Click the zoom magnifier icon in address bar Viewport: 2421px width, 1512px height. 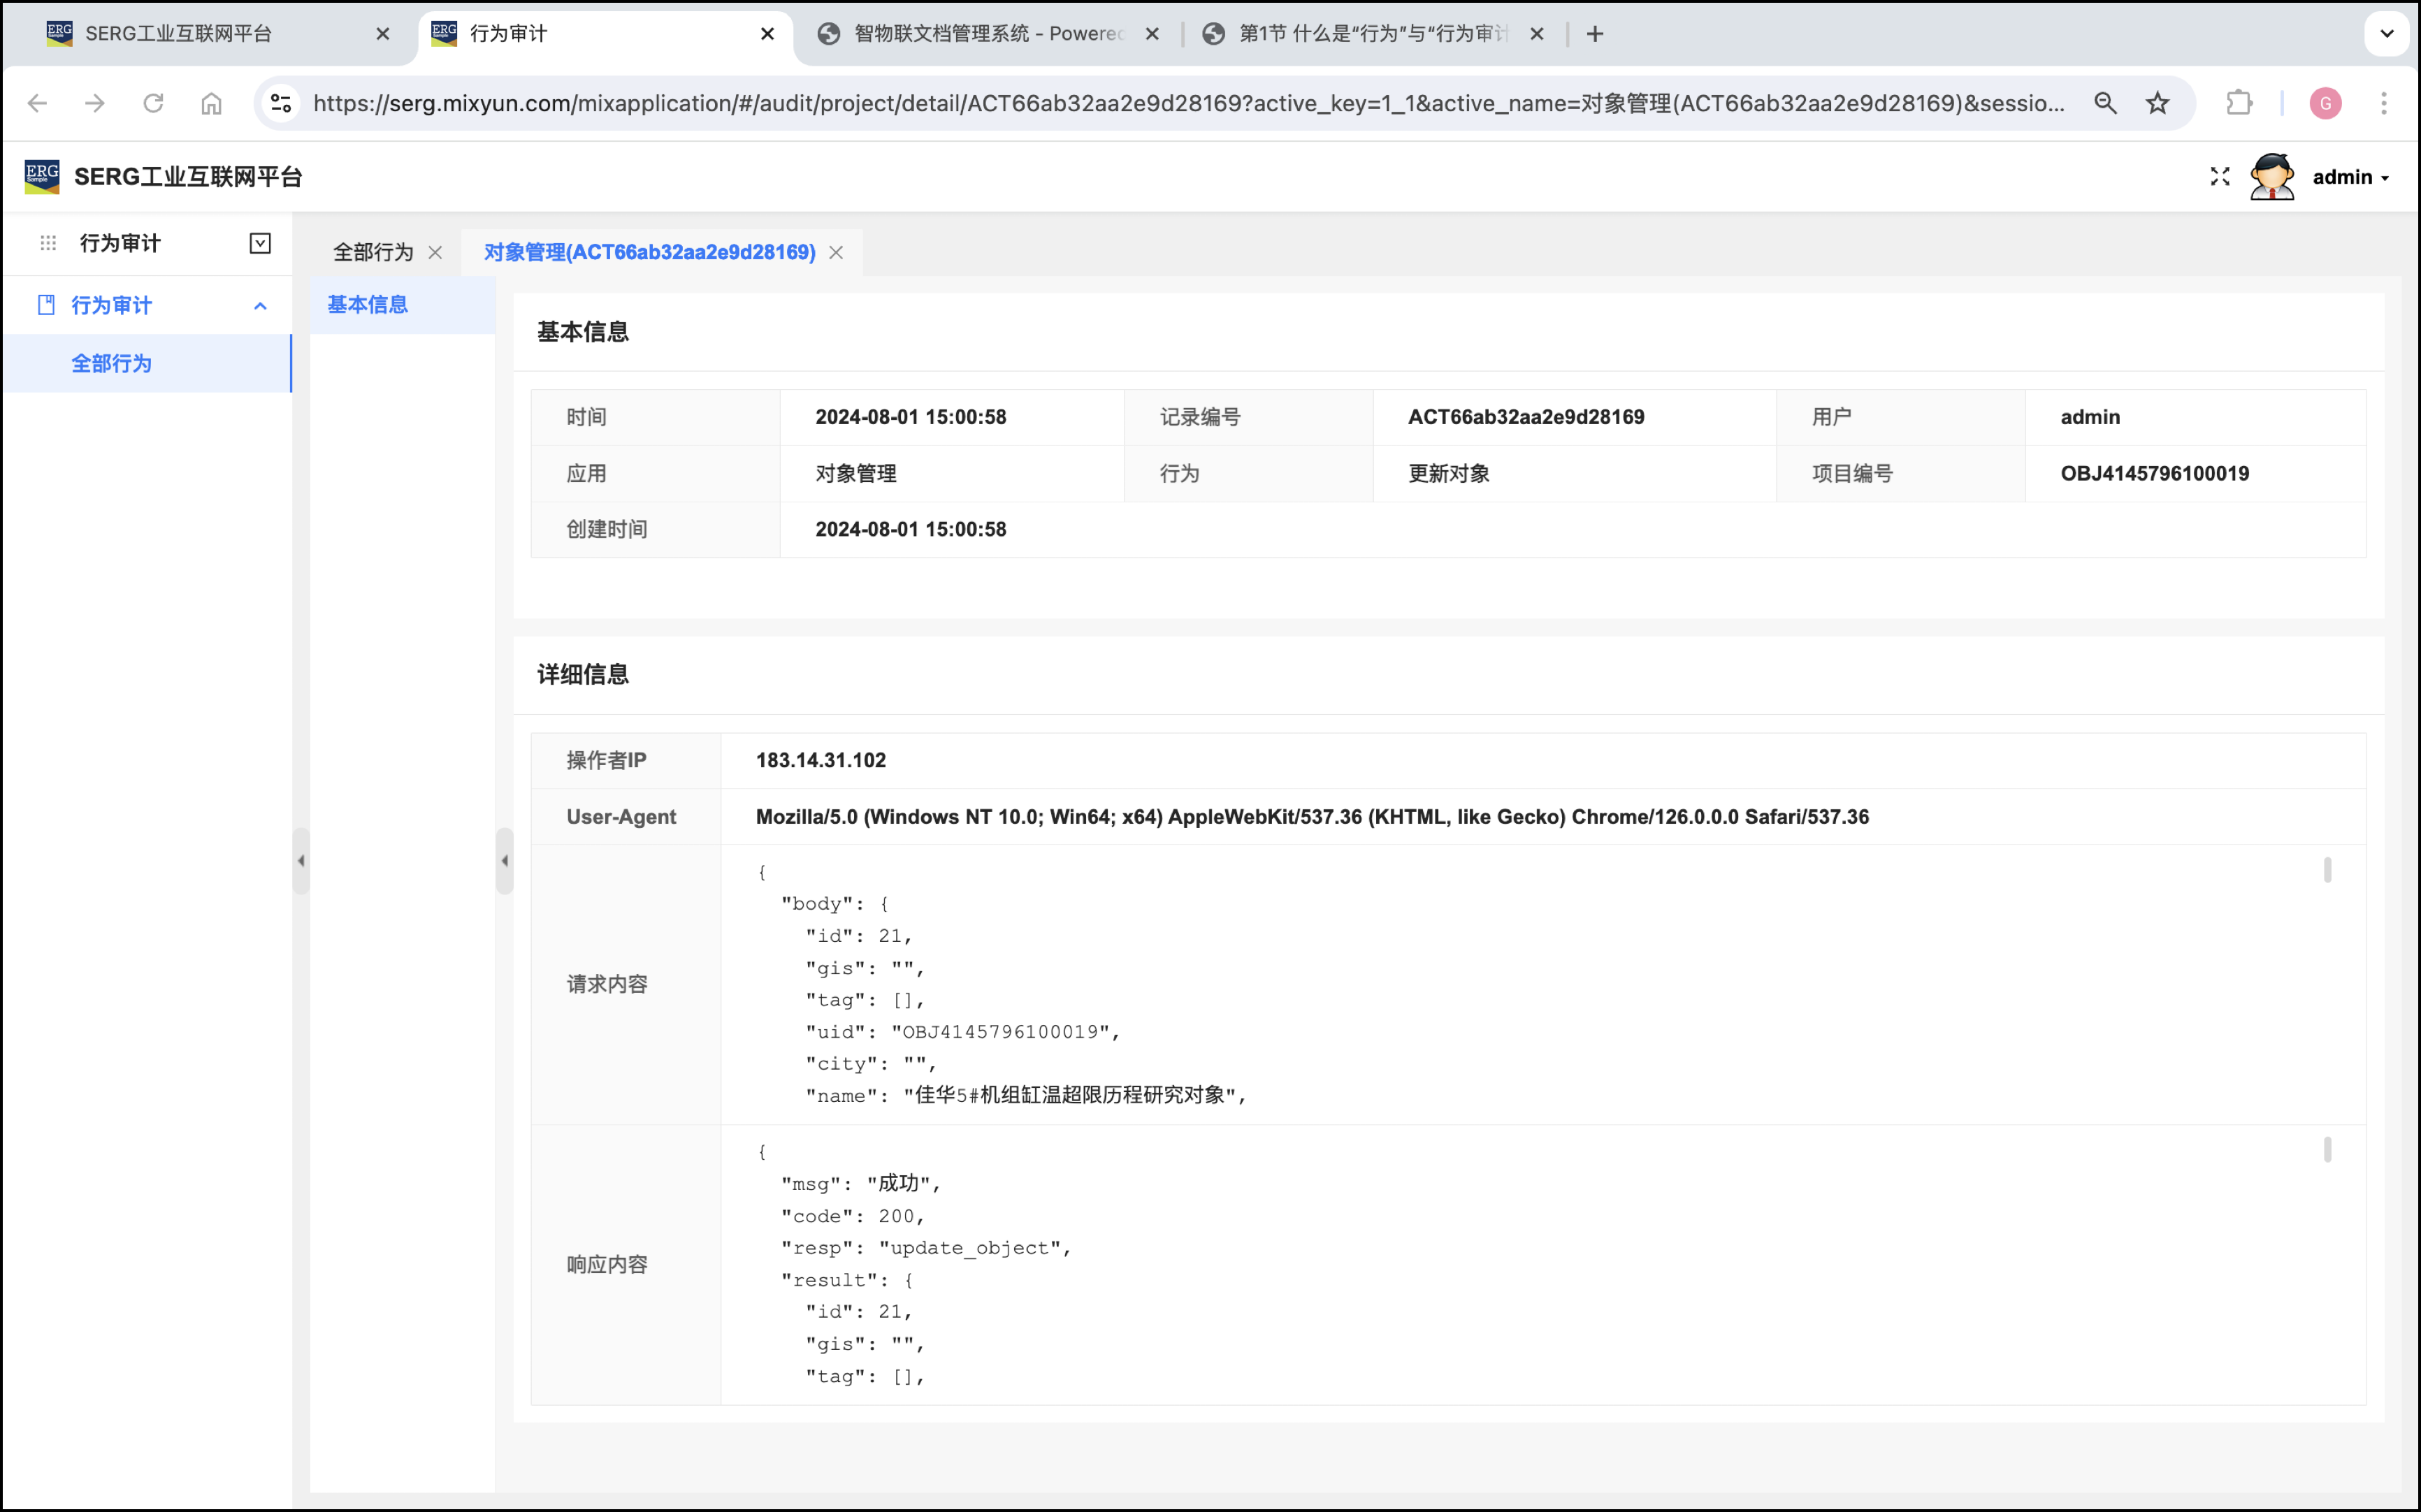click(x=2105, y=103)
